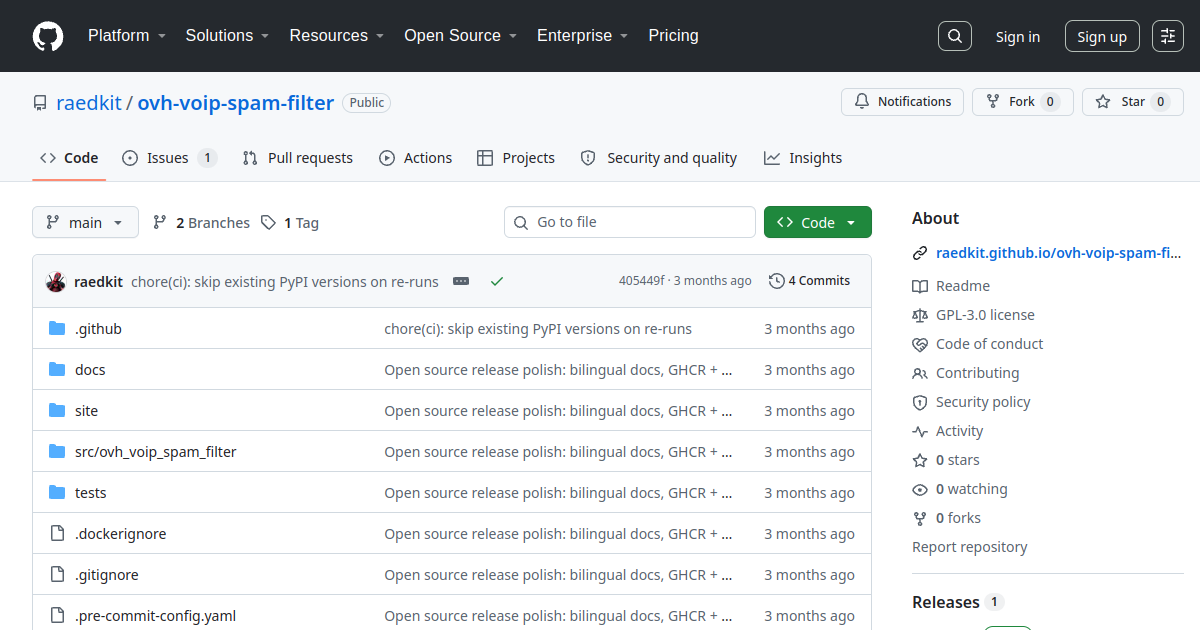Open the Actions tab
The width and height of the screenshot is (1200, 630).
click(x=415, y=158)
